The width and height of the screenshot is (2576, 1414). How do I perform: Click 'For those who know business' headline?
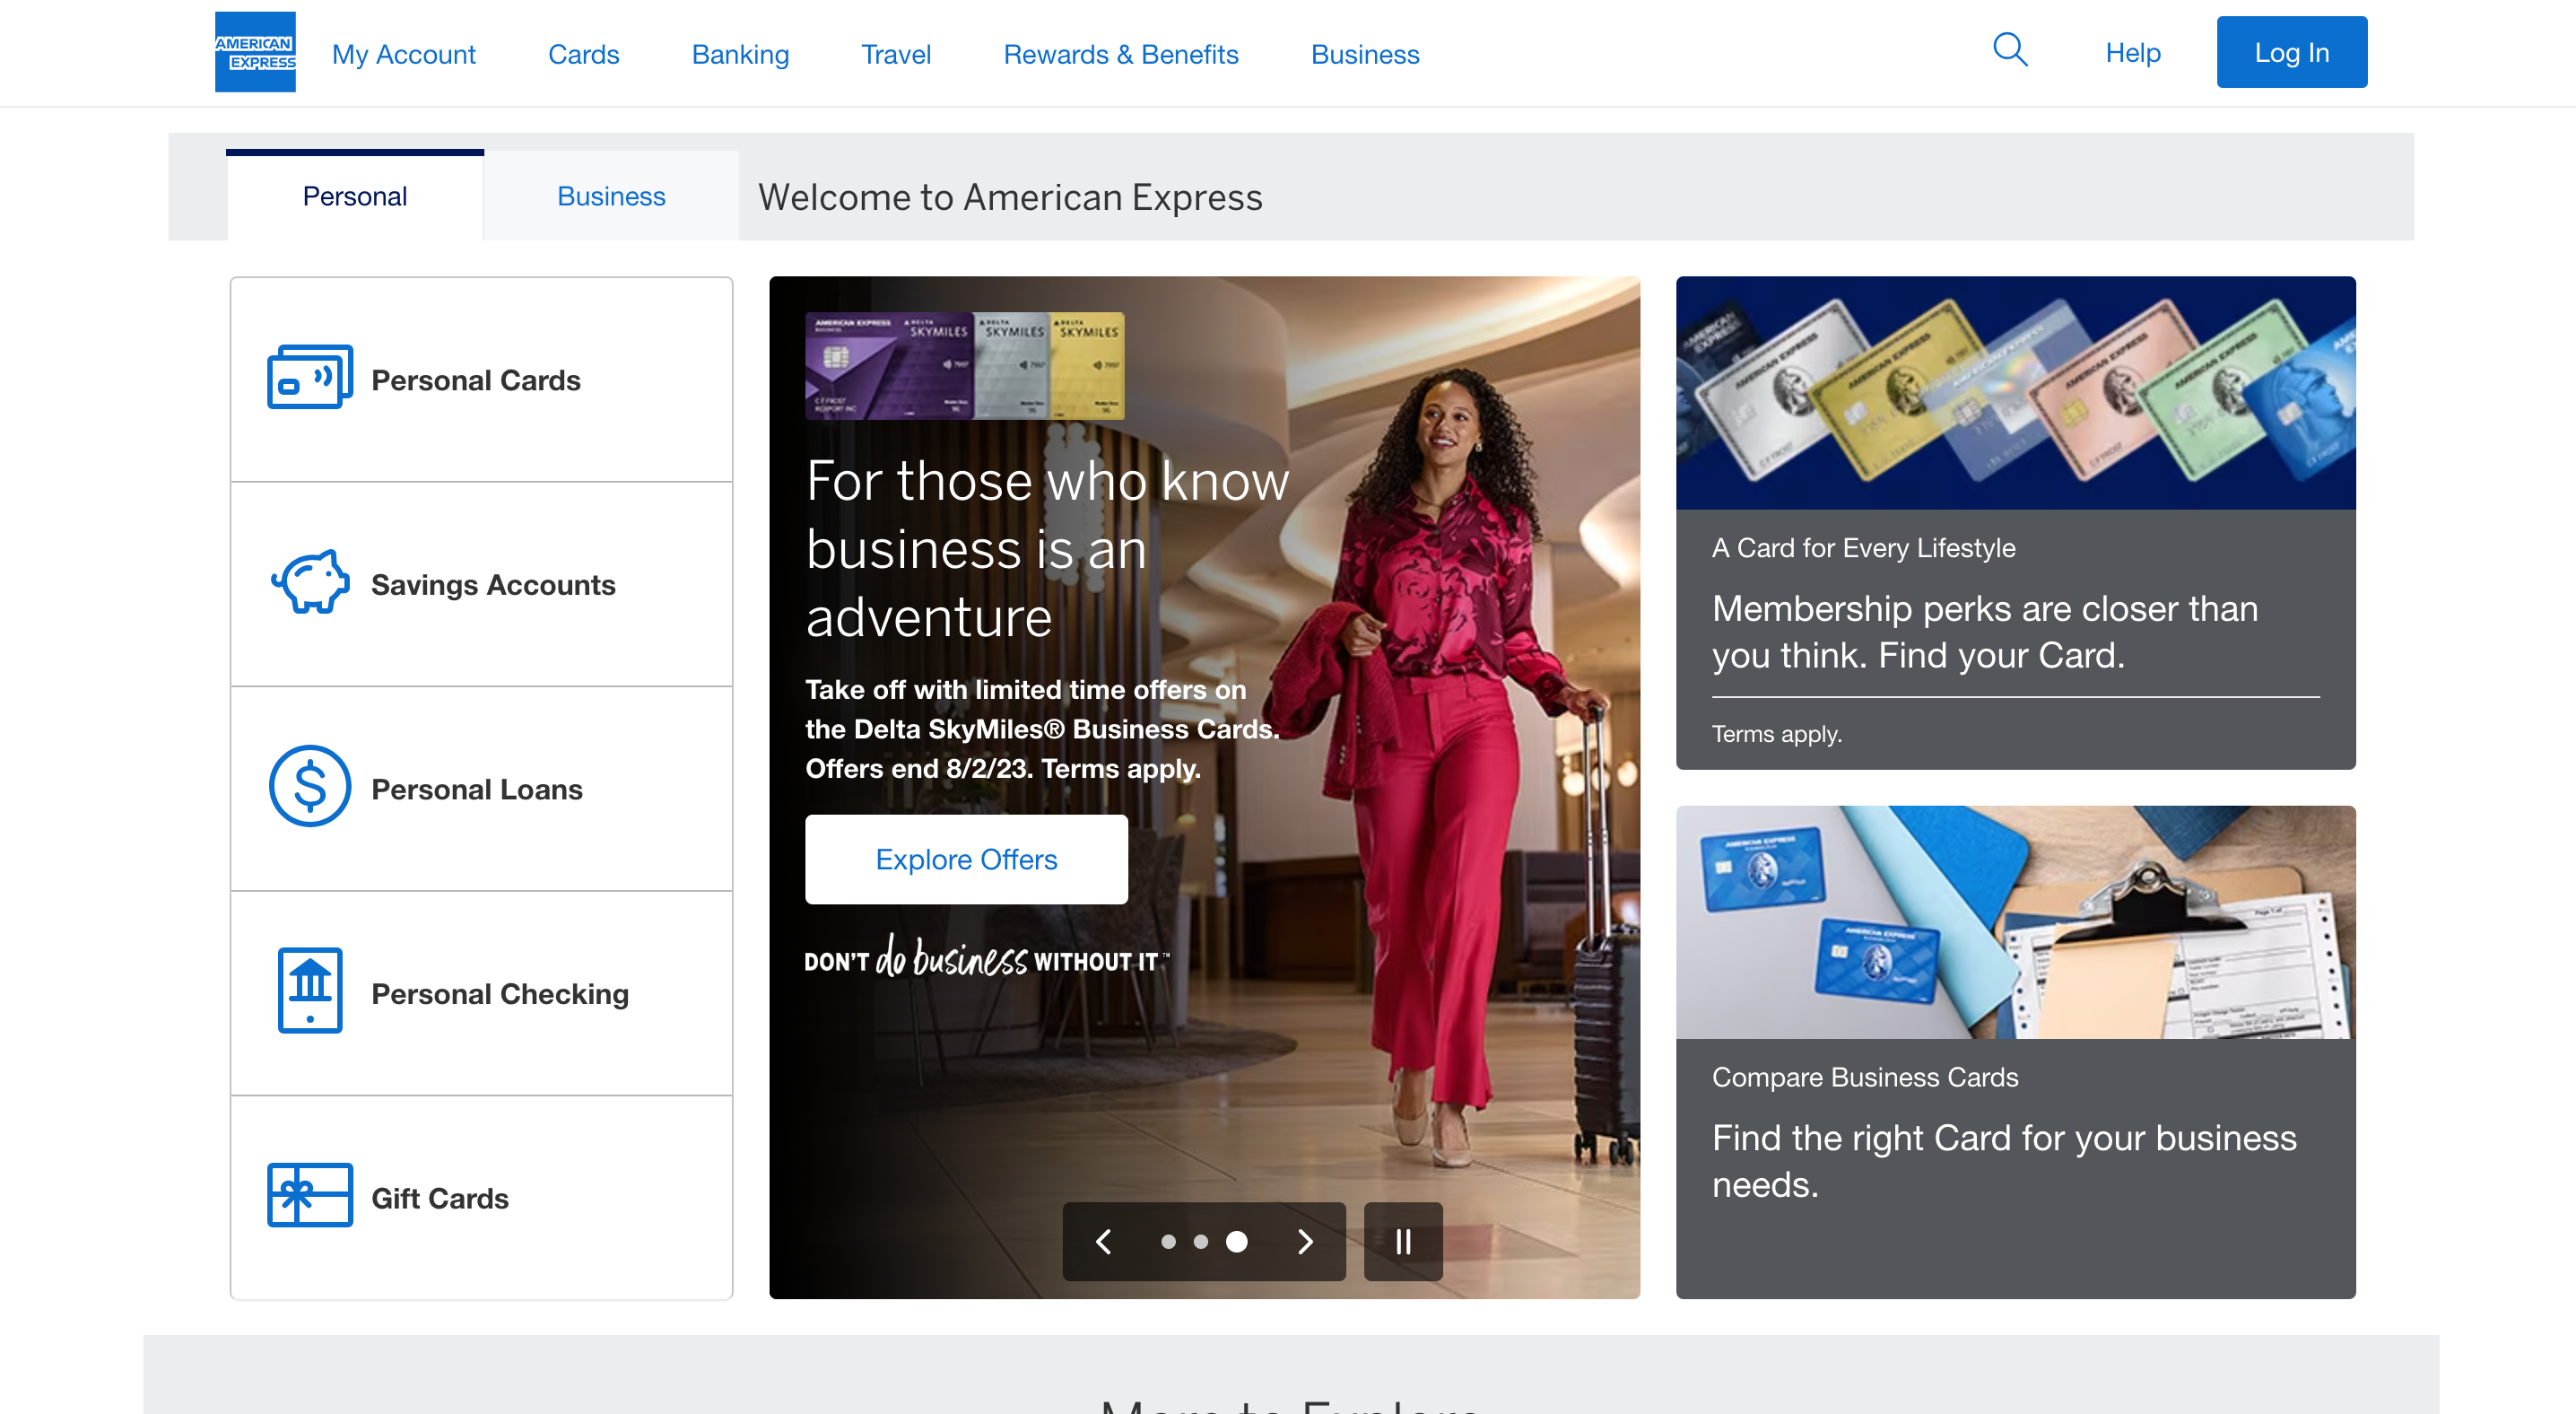[1048, 549]
